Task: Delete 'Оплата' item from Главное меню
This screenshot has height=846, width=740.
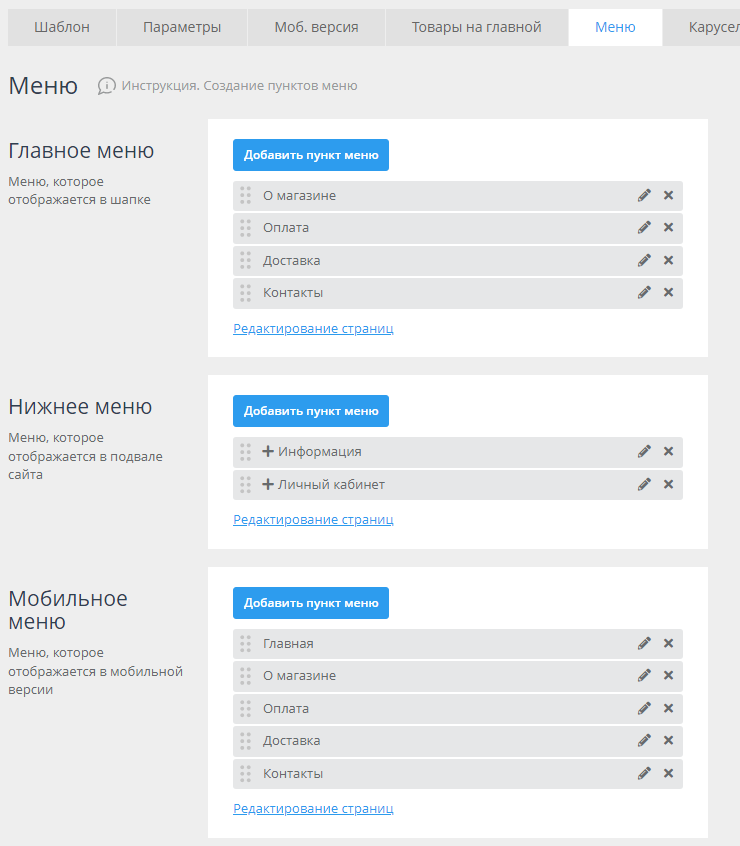Action: [668, 228]
